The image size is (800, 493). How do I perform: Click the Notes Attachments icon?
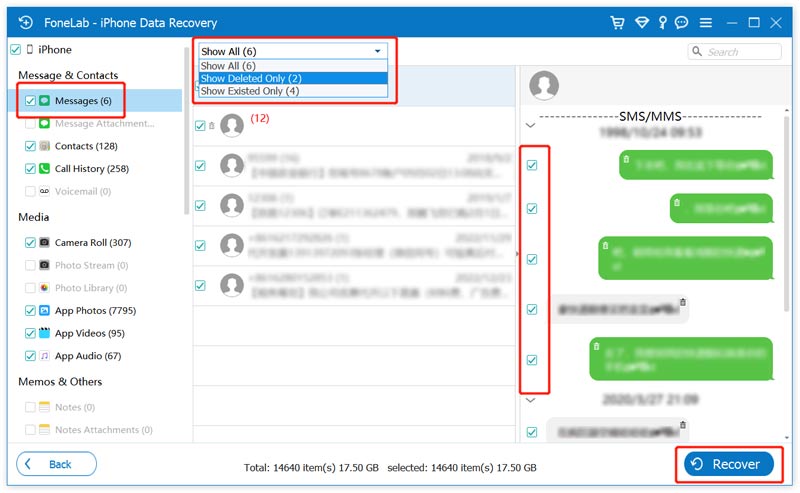[45, 430]
